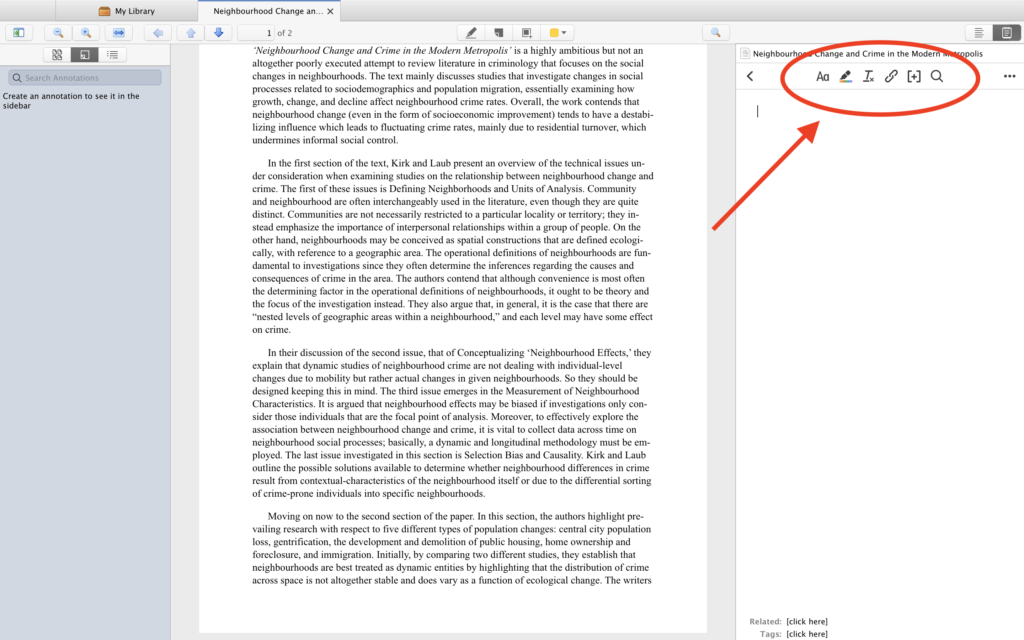The height and width of the screenshot is (640, 1024).
Task: Zoom in on the PDF
Action: click(86, 33)
